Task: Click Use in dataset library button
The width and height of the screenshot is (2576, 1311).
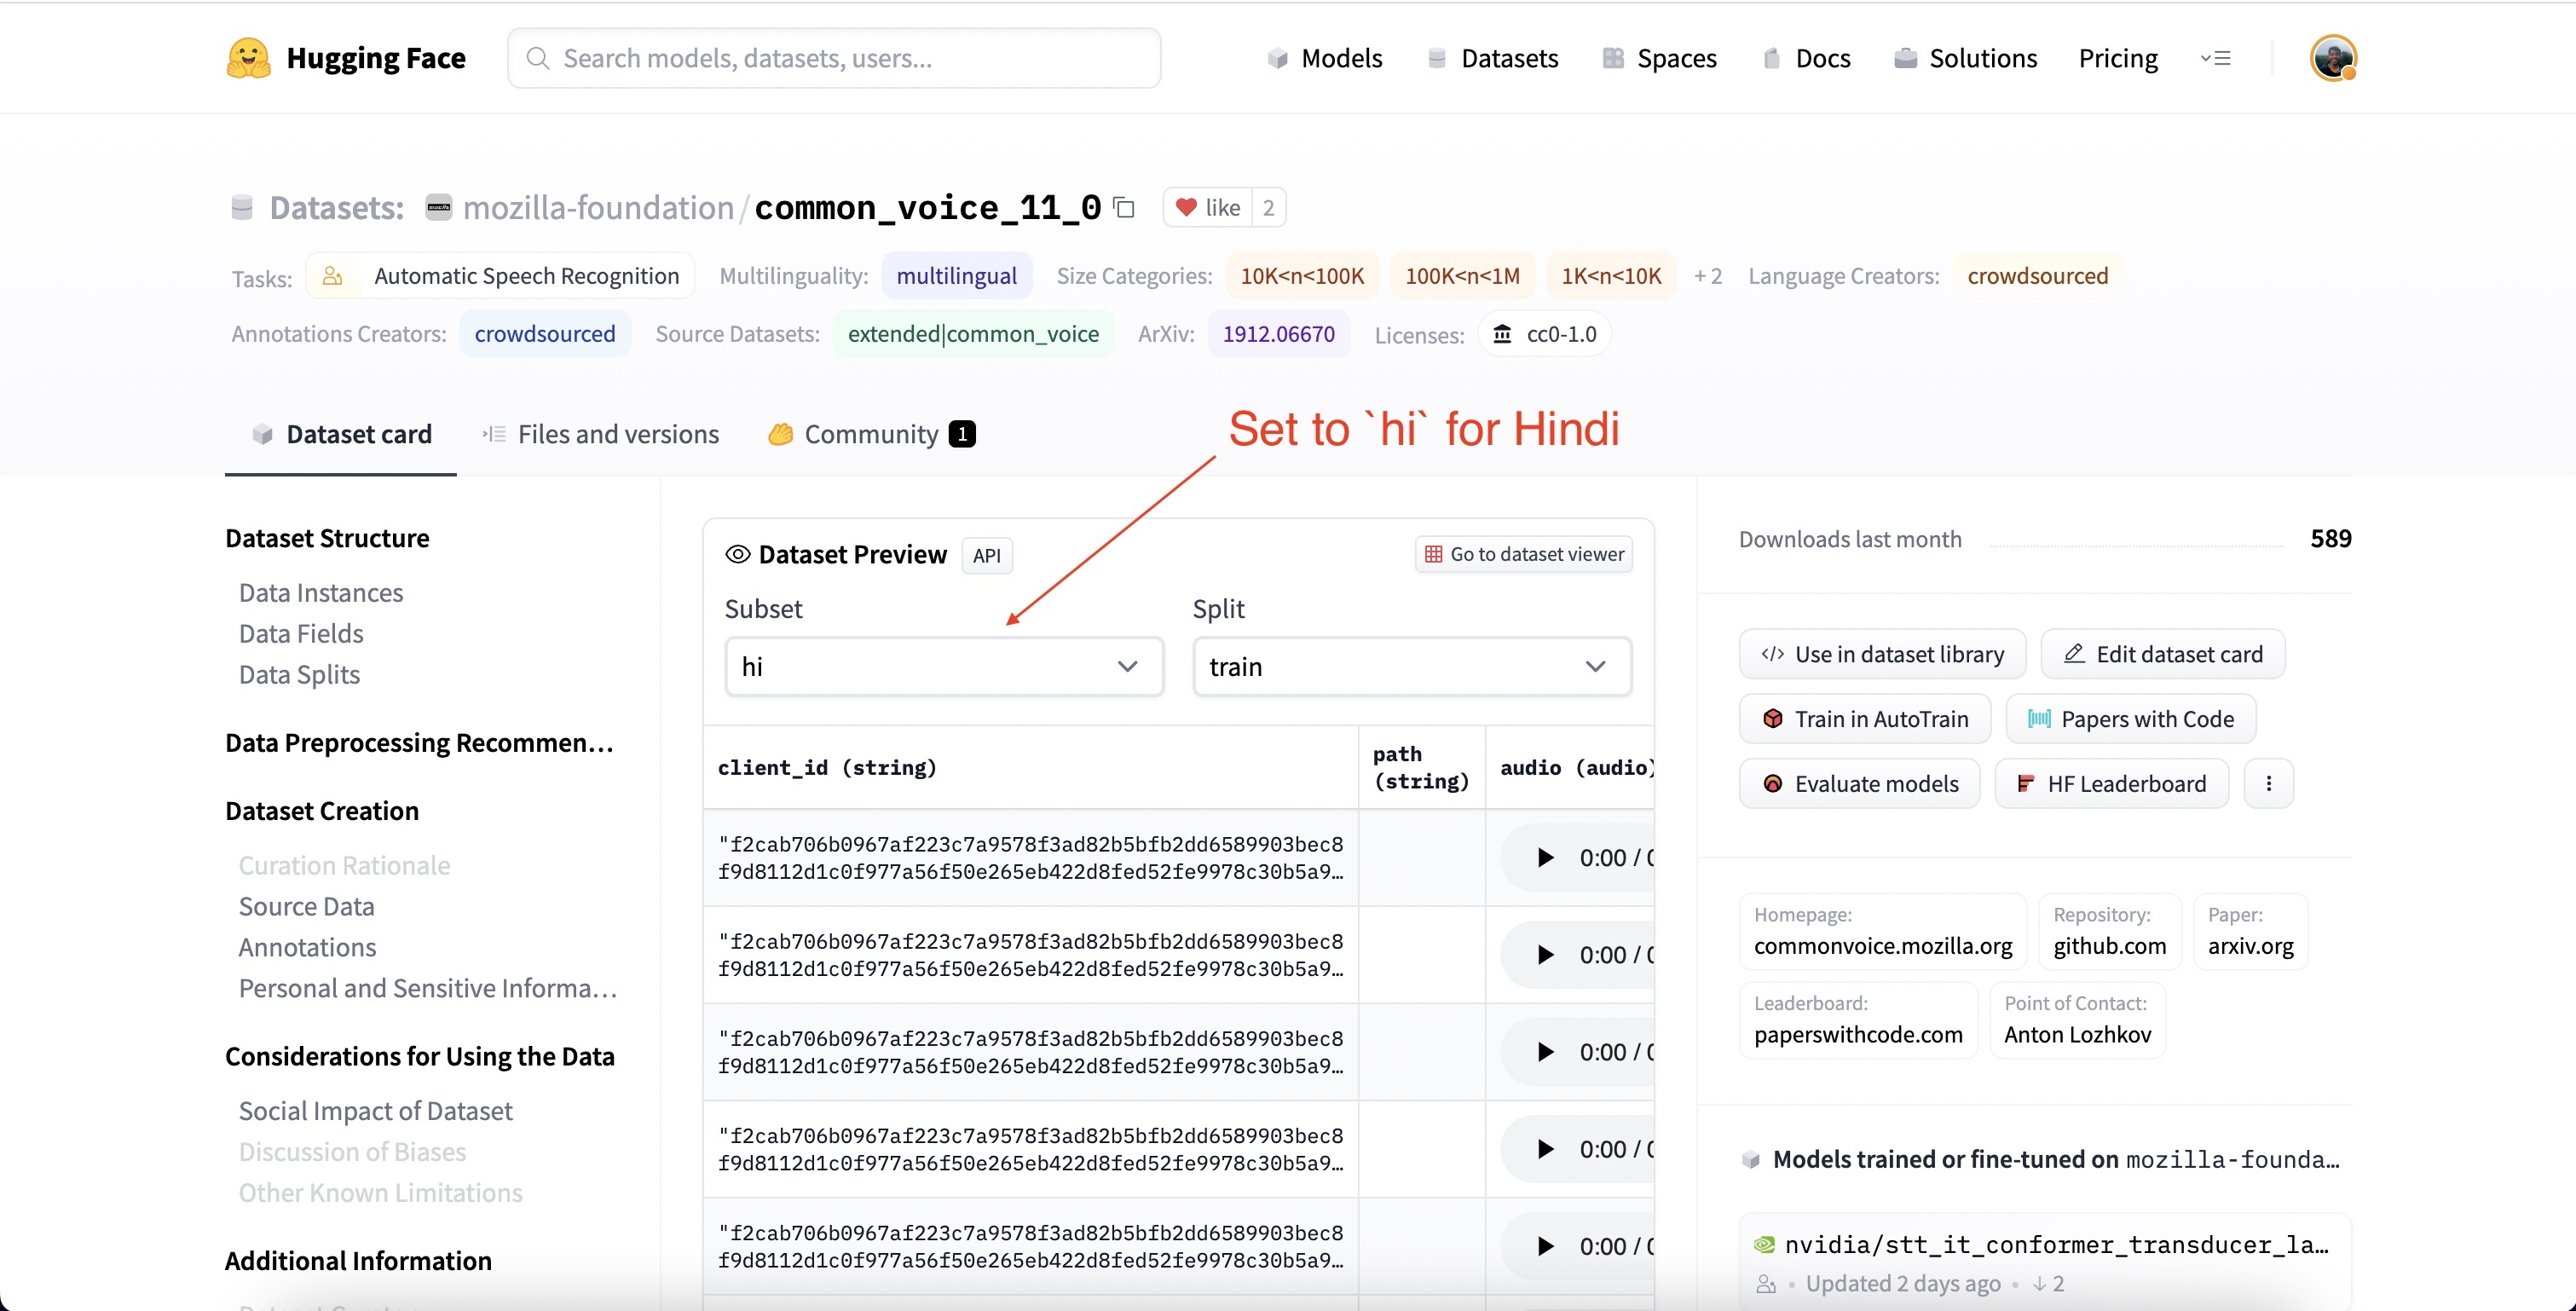Action: tap(1882, 654)
